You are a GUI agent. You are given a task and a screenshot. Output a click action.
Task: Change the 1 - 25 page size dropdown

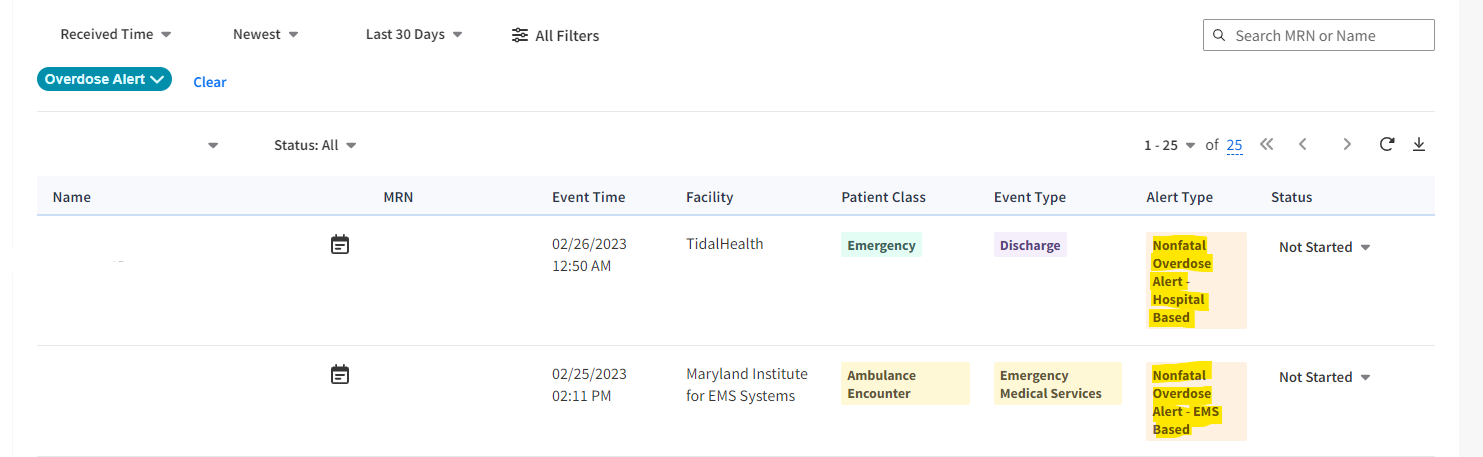(1169, 145)
